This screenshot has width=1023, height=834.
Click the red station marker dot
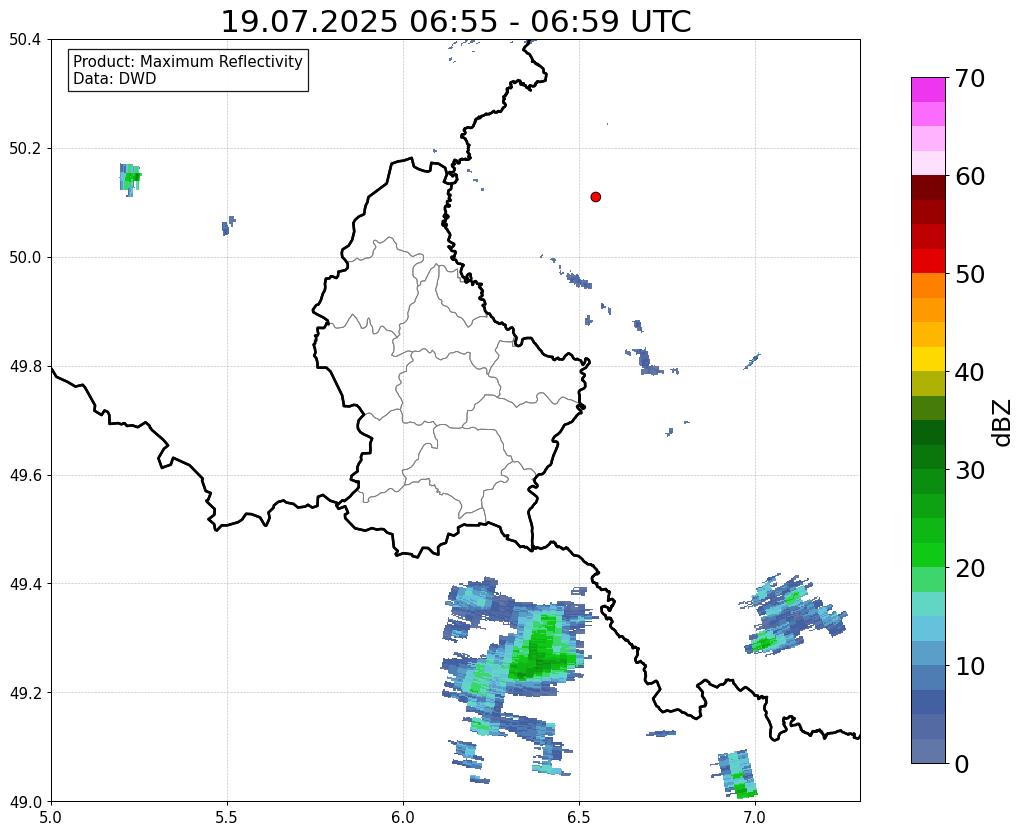pos(595,197)
